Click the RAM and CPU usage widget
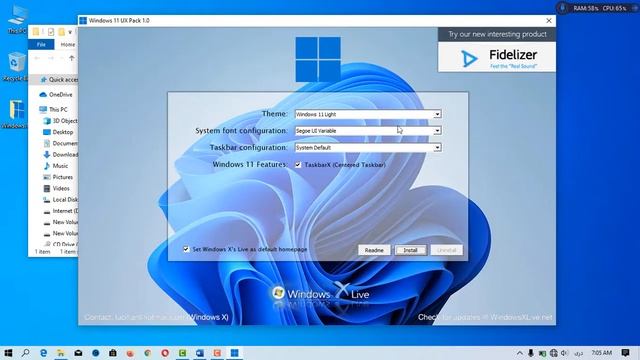Viewport: 640px width, 360px height. (598, 8)
